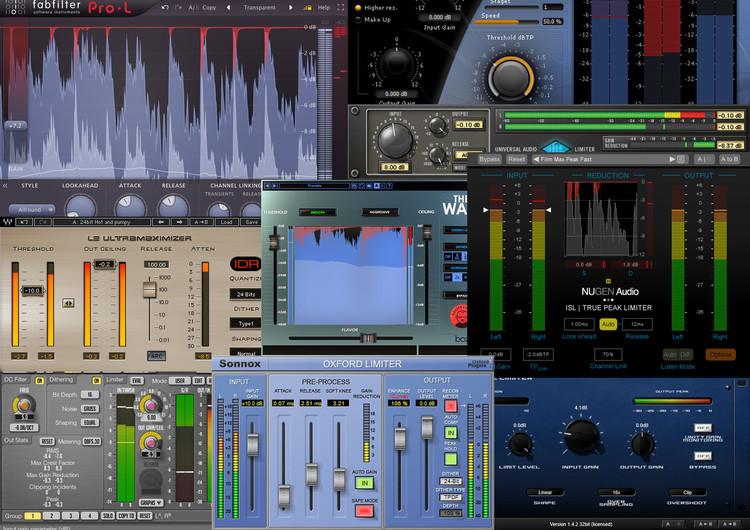Click next preset arrow in NUGEN ISL toolbar
This screenshot has height=530, width=750.
672,159
